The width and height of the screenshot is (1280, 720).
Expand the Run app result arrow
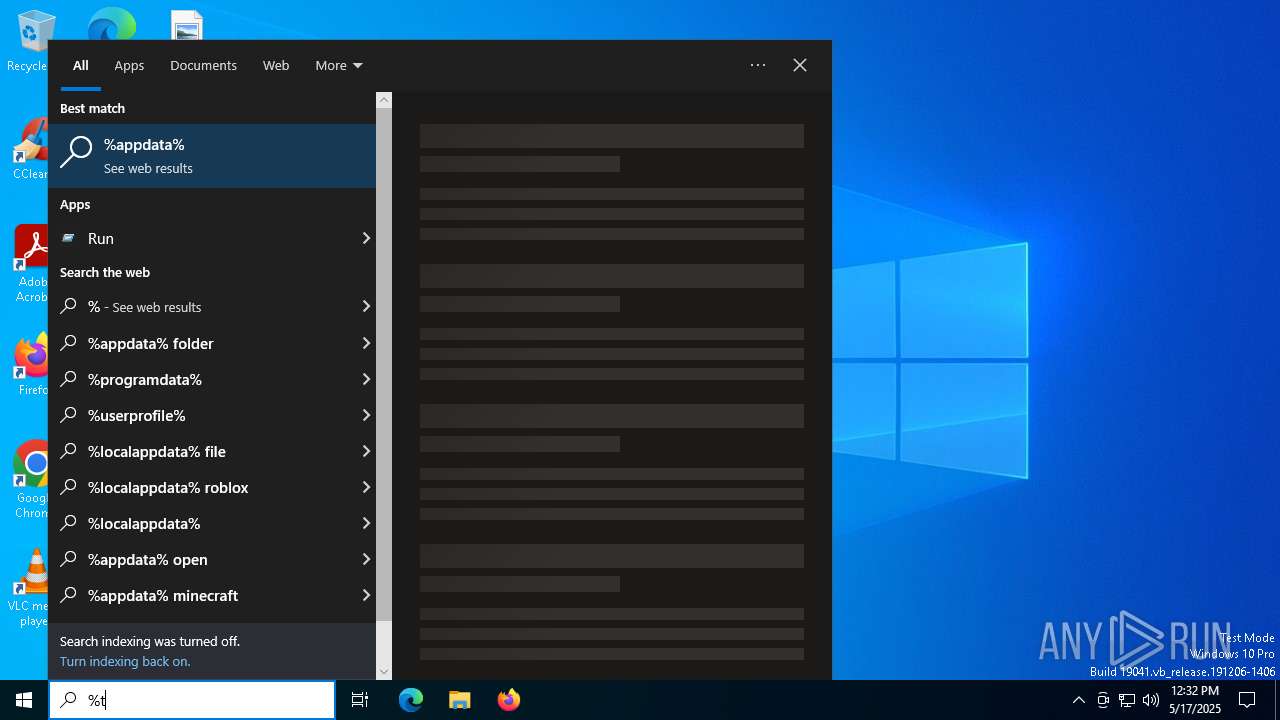tap(366, 238)
